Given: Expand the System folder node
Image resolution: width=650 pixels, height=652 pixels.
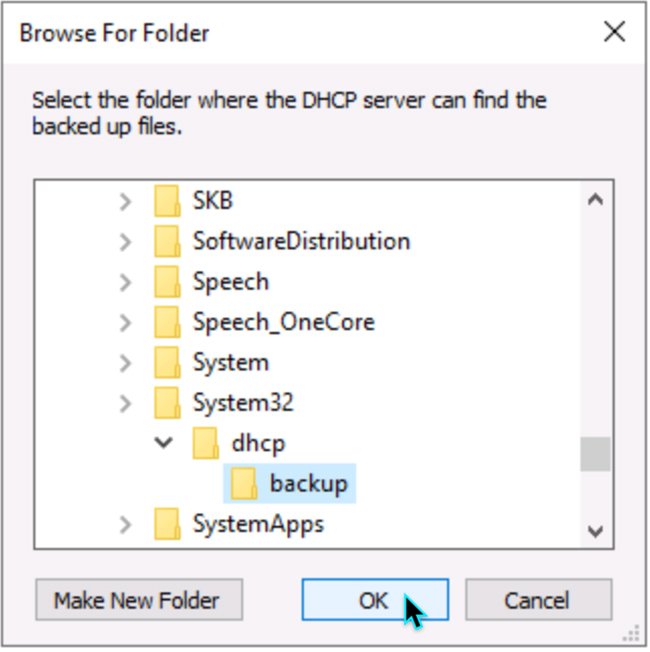Looking at the screenshot, I should (125, 362).
